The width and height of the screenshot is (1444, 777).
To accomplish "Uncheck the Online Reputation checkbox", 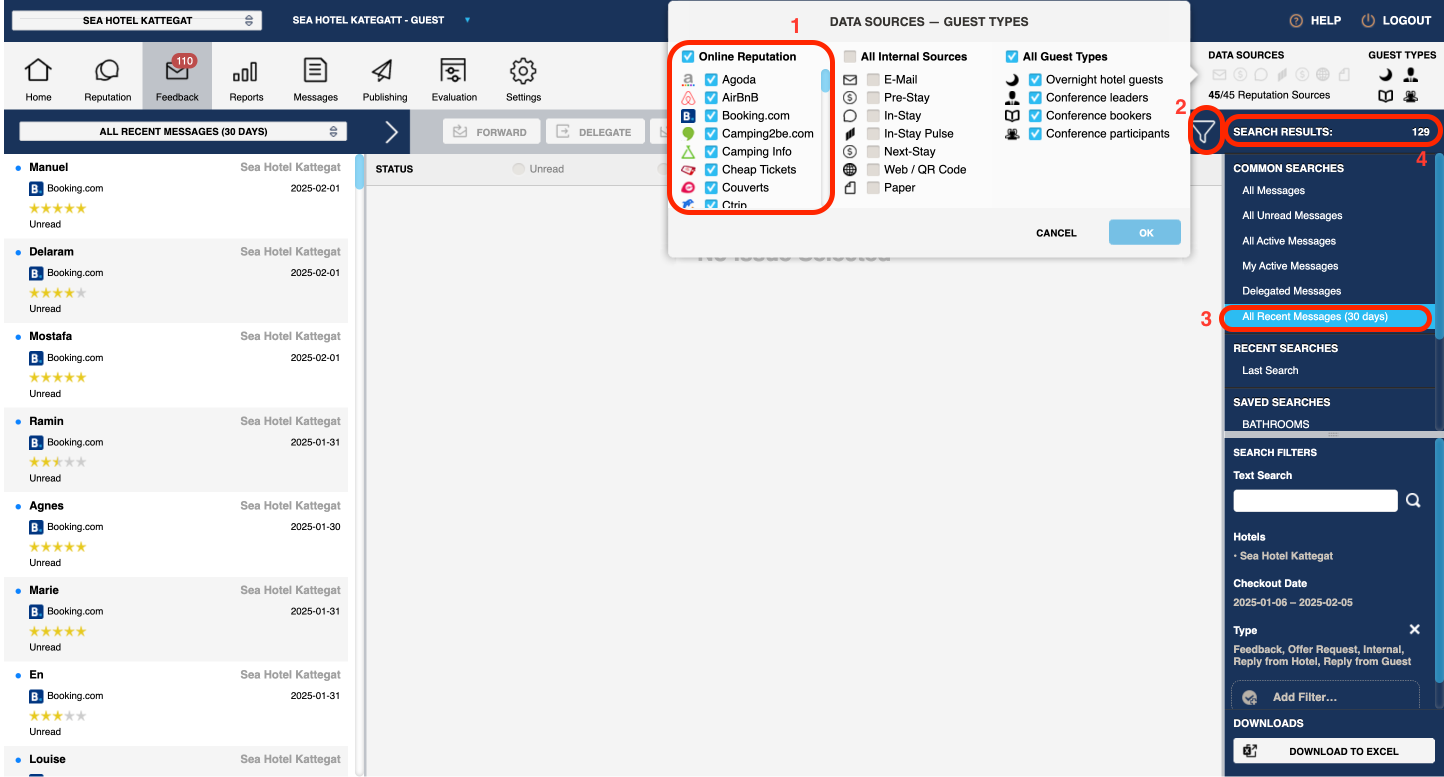I will 688,57.
